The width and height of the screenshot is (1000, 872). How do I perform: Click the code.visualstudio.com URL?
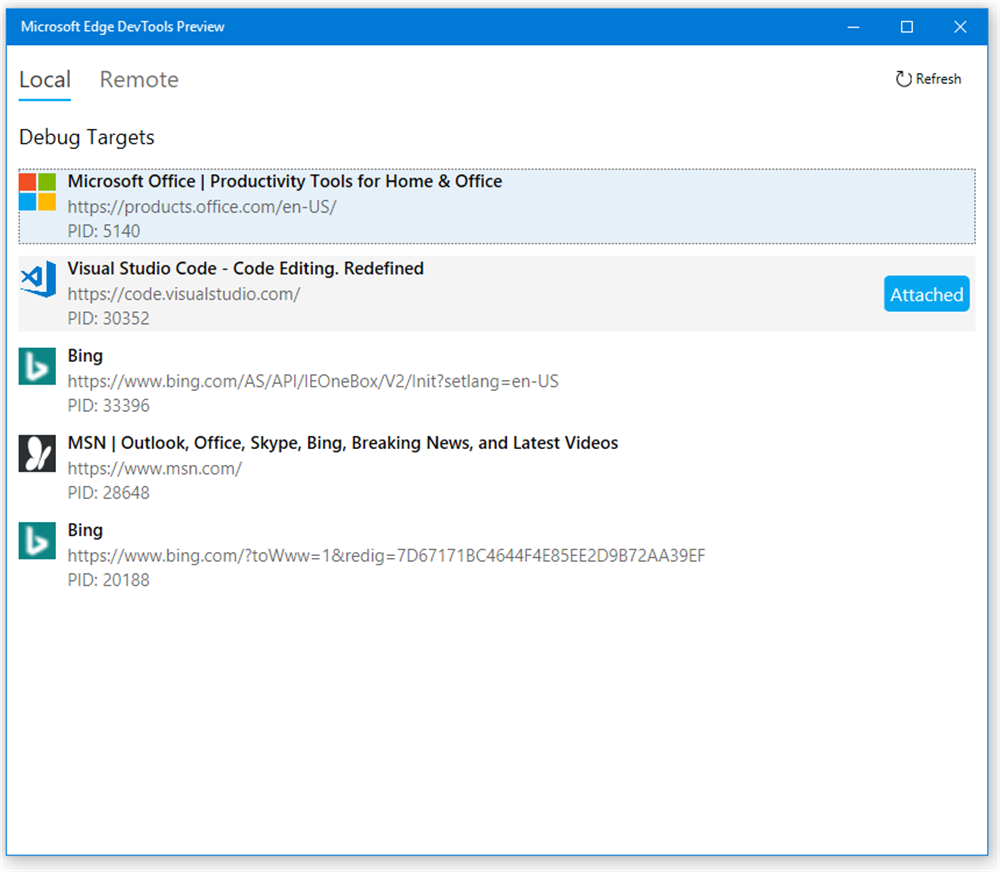tap(184, 294)
